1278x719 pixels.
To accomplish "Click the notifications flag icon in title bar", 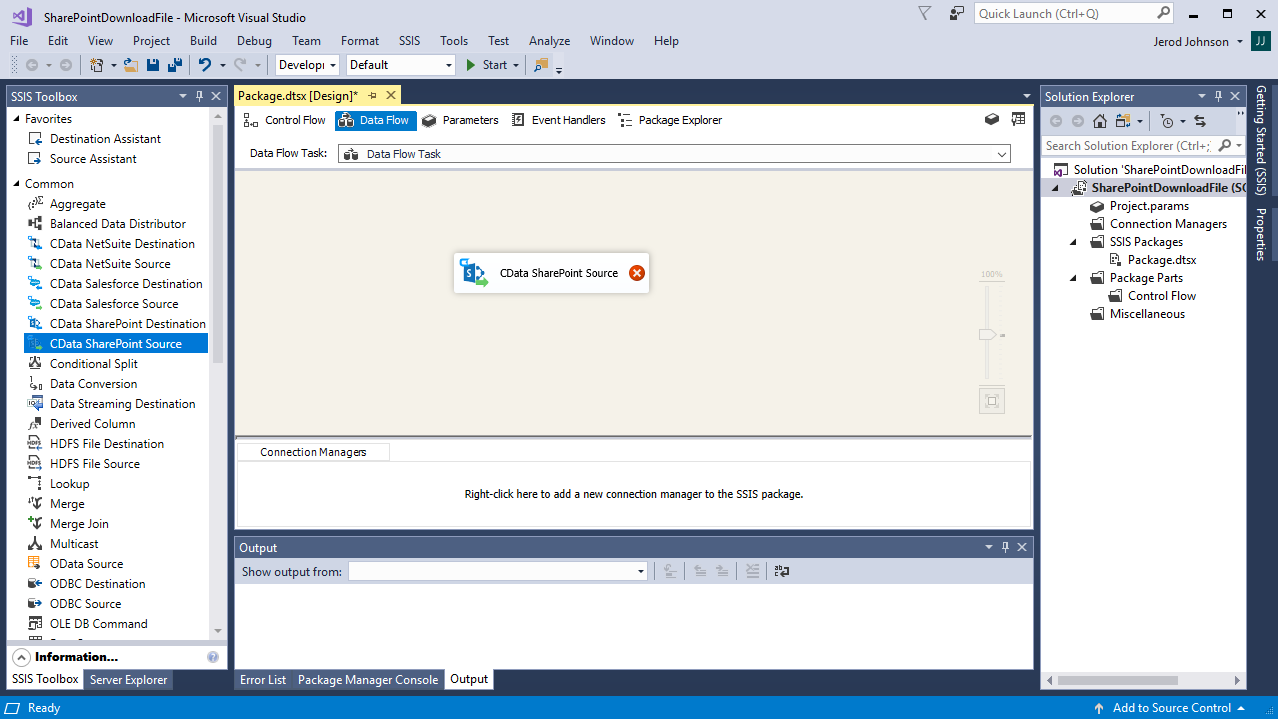I will [925, 14].
